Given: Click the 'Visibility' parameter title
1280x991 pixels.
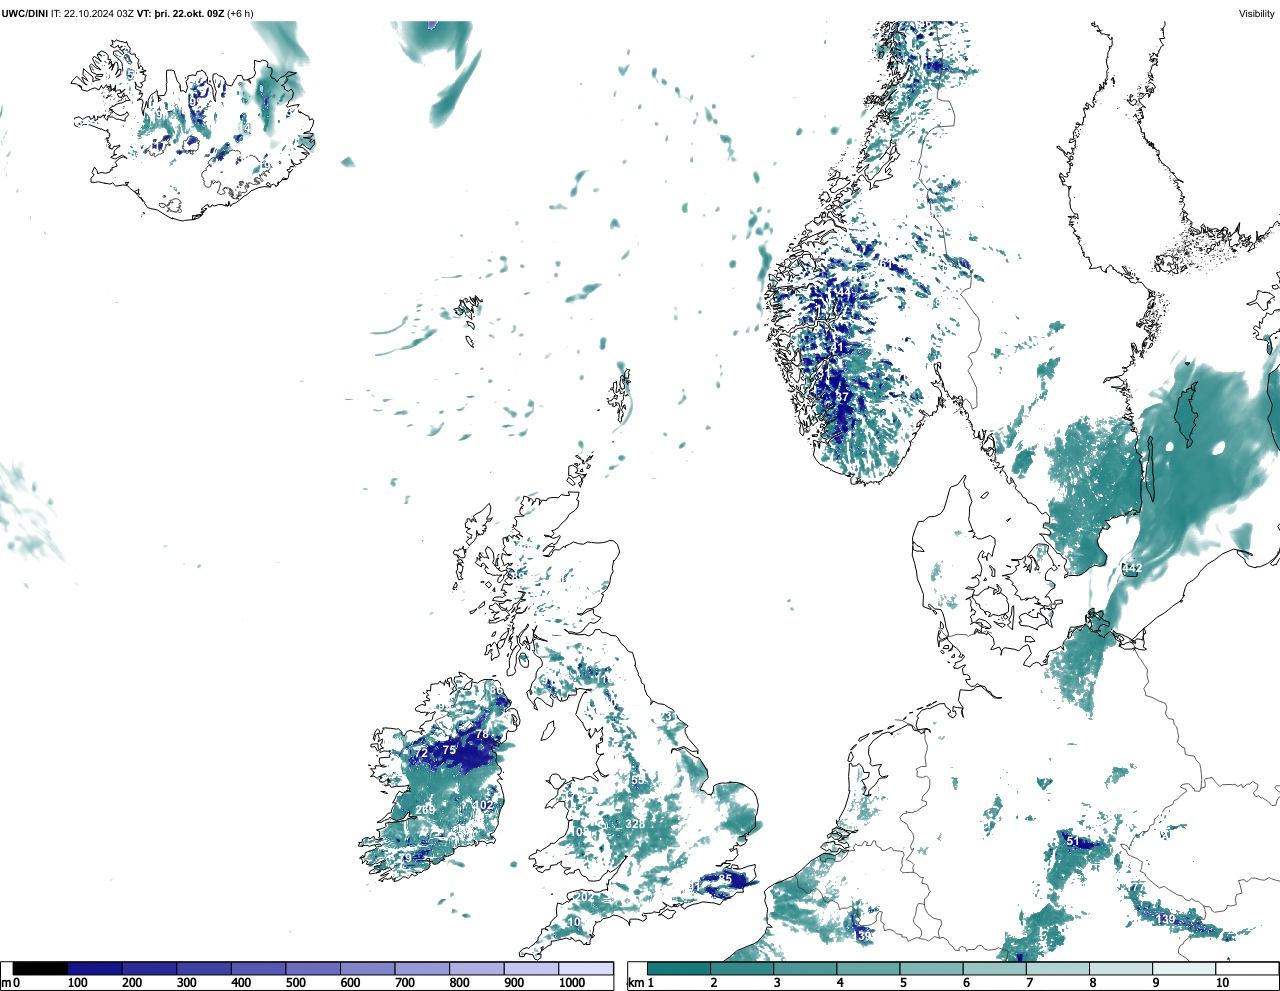Looking at the screenshot, I should tap(1257, 14).
